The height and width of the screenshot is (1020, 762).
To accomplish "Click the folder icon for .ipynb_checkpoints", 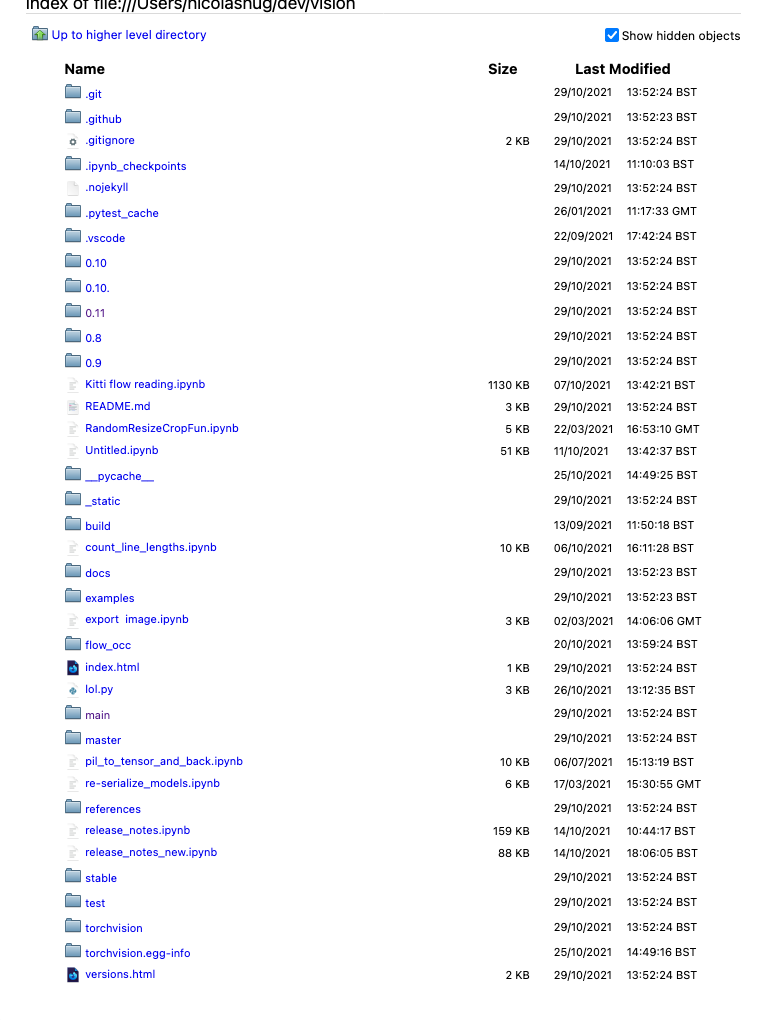I will (73, 163).
